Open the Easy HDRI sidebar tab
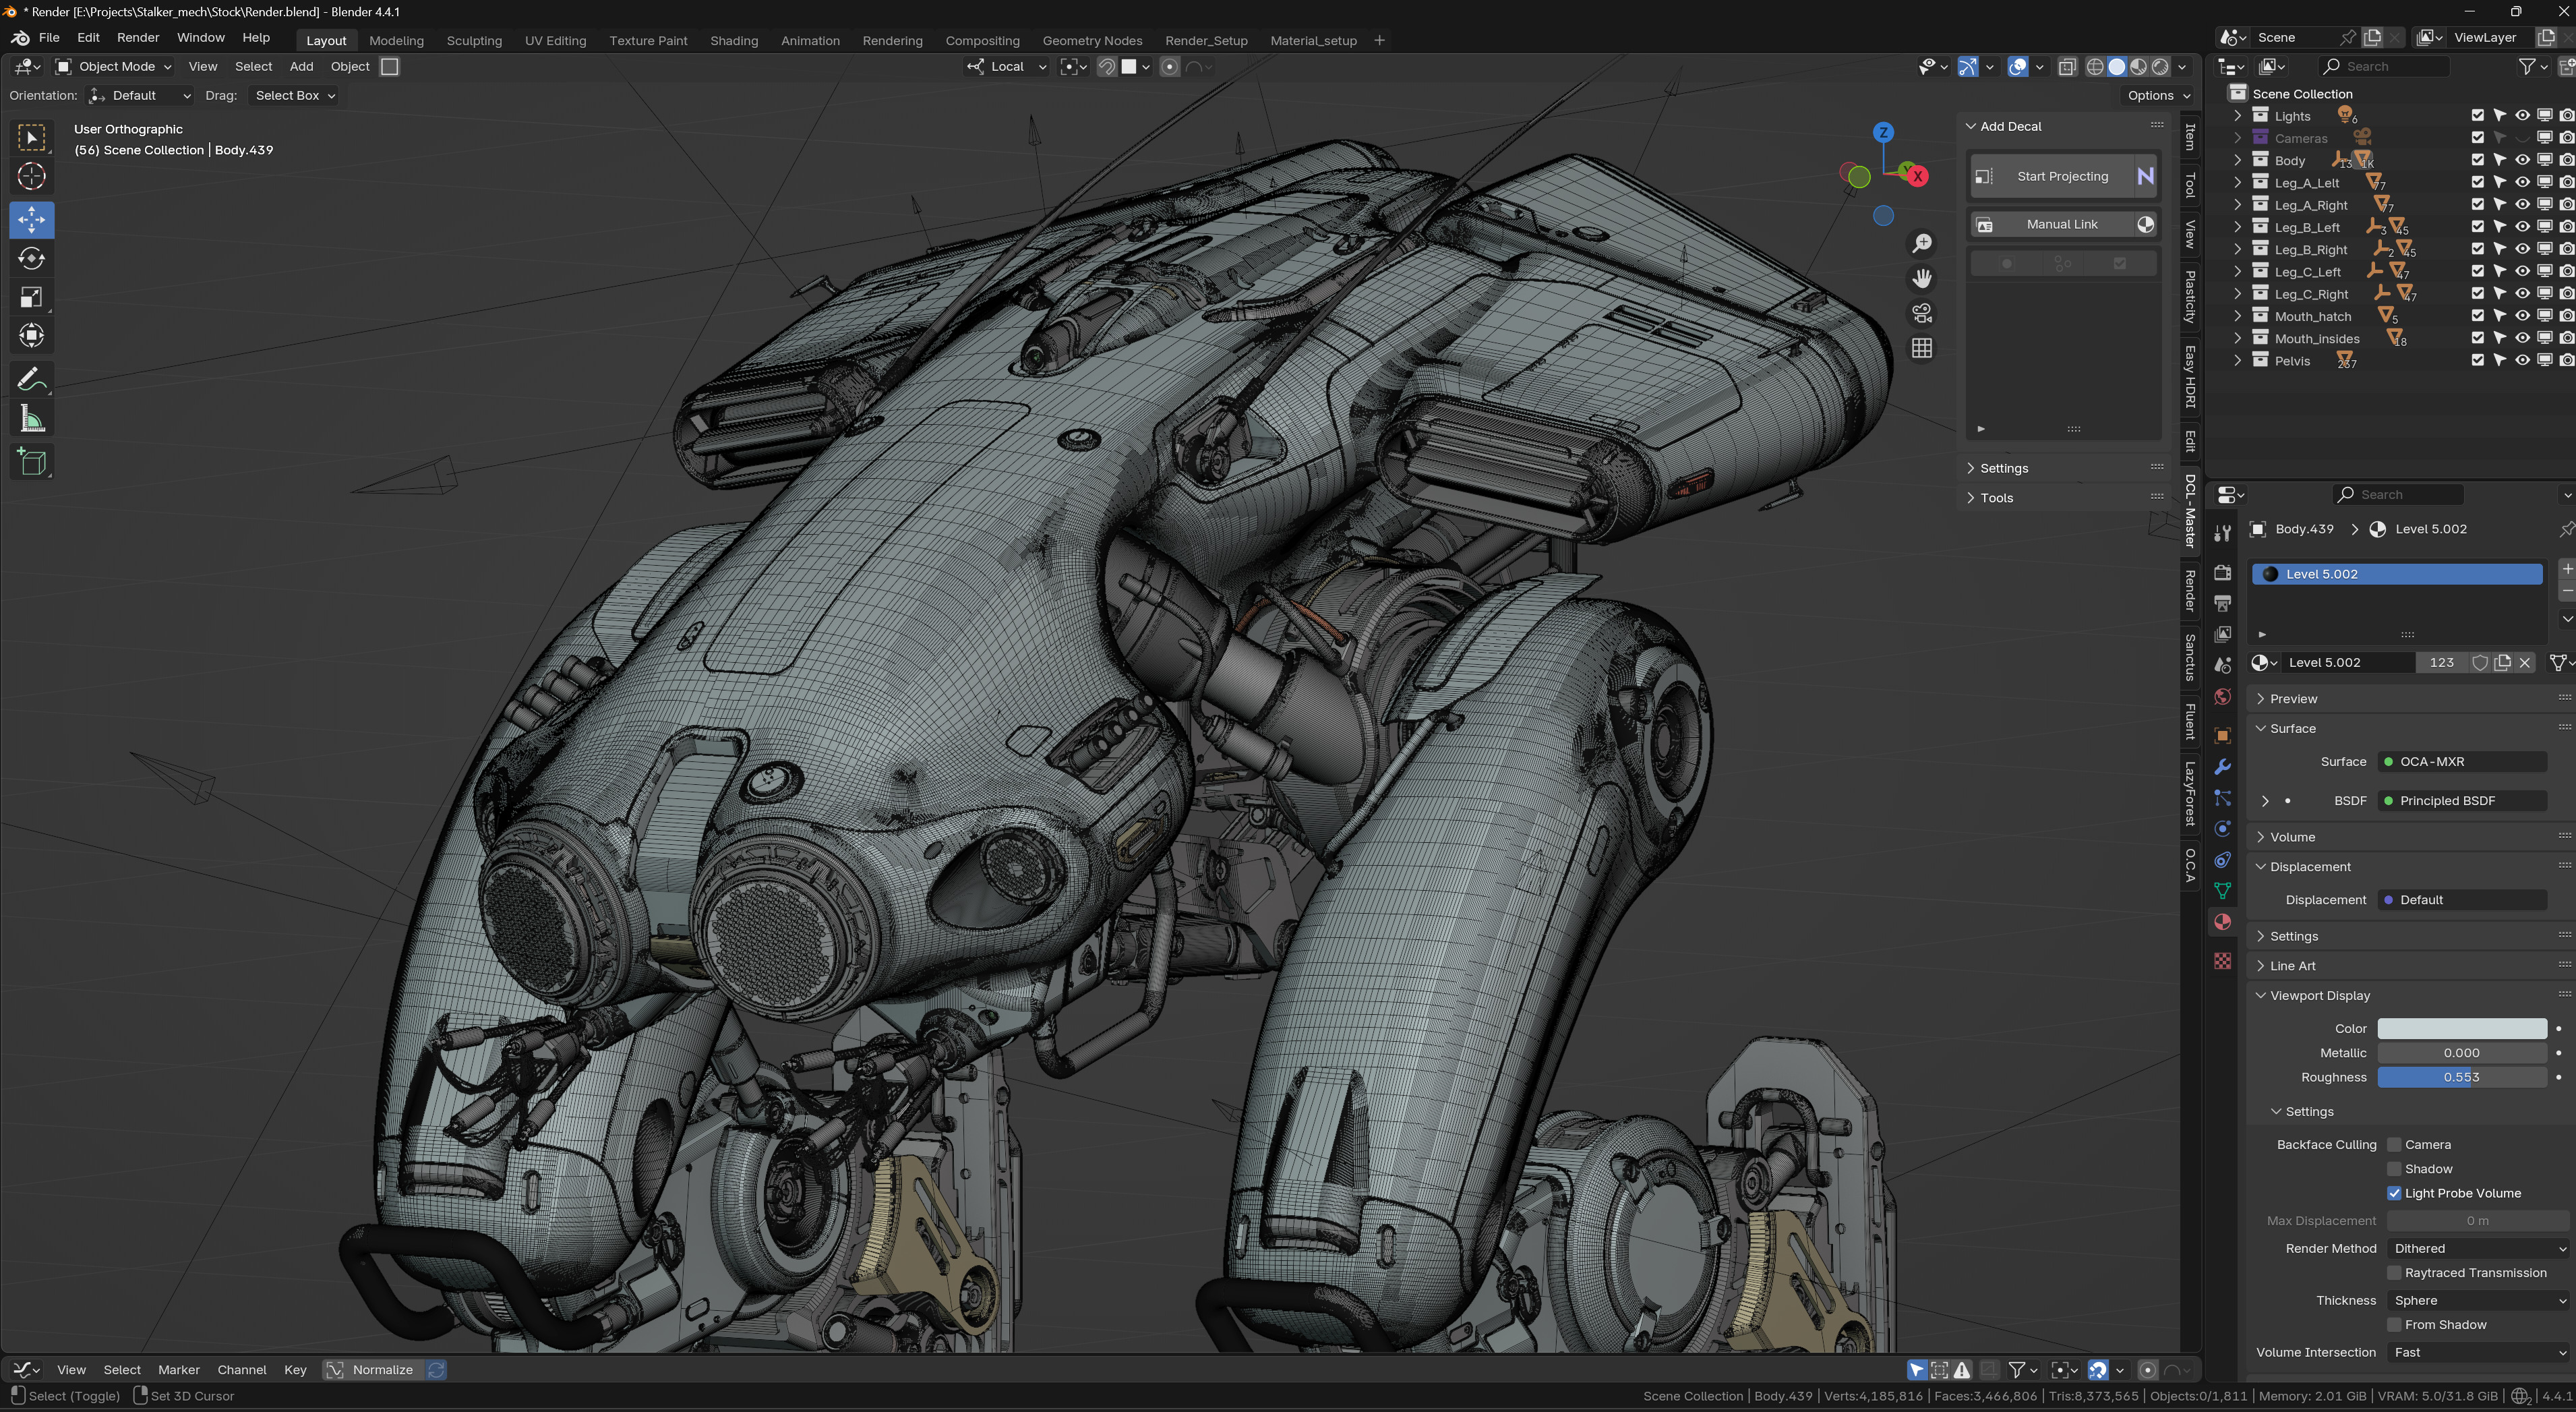 [x=2190, y=377]
